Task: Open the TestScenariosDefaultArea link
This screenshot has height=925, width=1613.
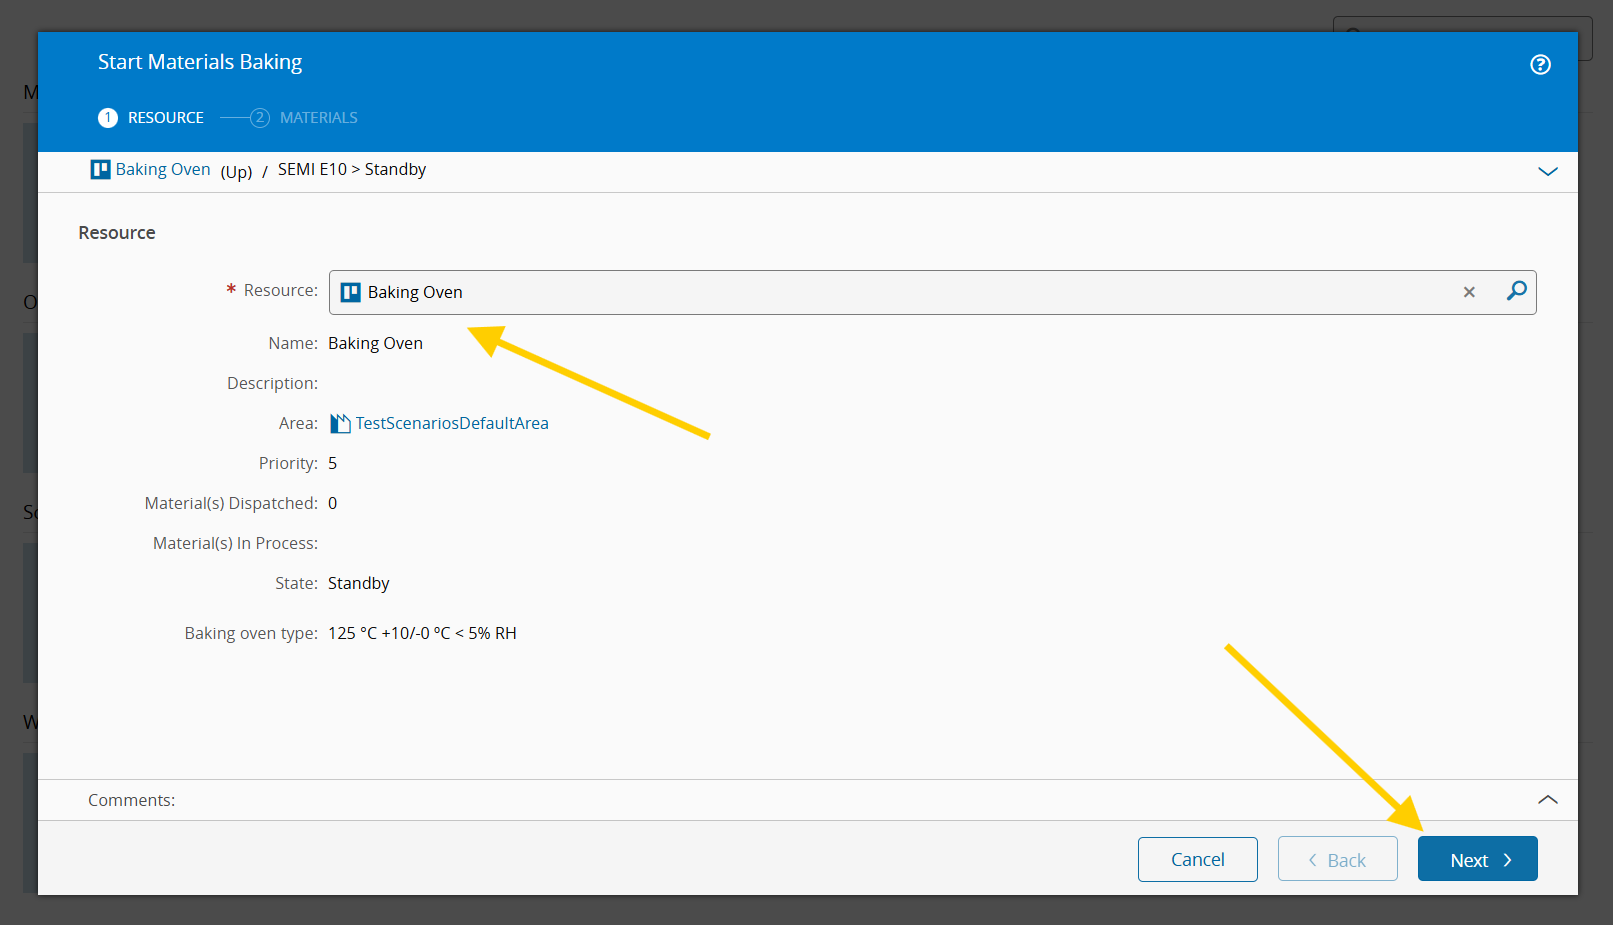Action: click(452, 423)
